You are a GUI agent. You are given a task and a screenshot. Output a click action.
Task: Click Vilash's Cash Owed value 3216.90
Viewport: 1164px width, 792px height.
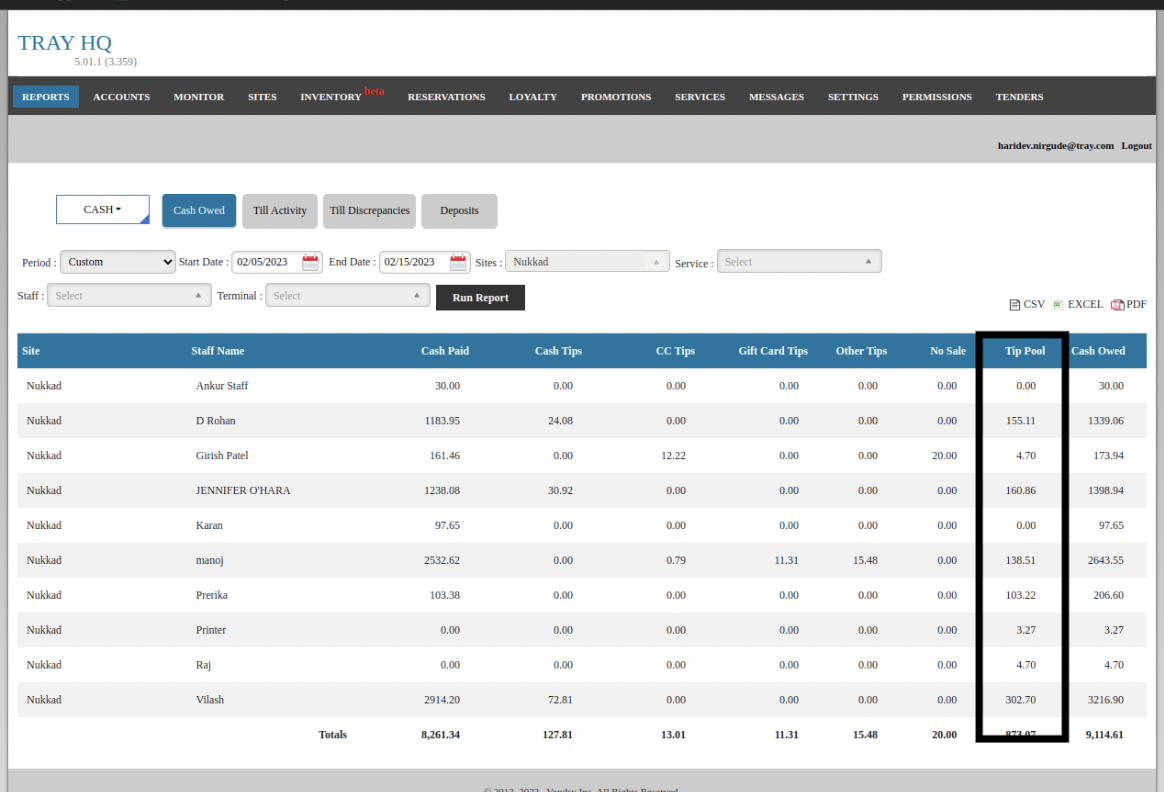(x=1105, y=699)
